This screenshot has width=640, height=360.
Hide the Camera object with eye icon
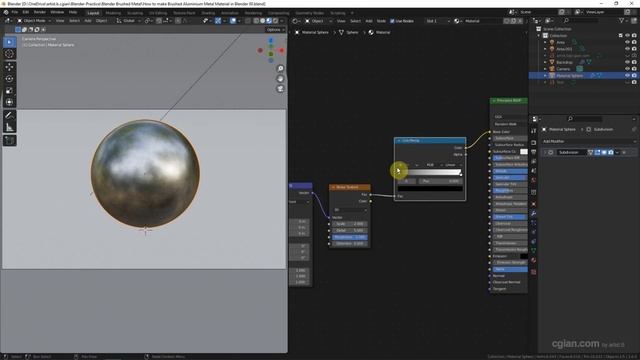[x=627, y=69]
